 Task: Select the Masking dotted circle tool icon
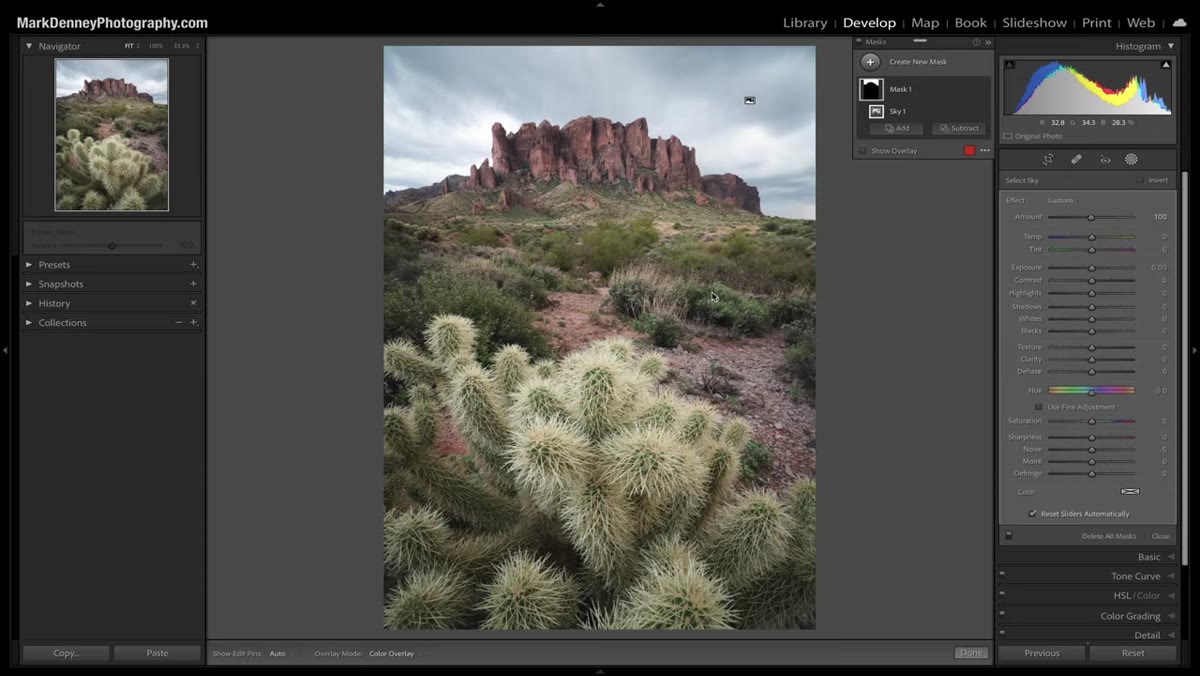pos(1131,159)
